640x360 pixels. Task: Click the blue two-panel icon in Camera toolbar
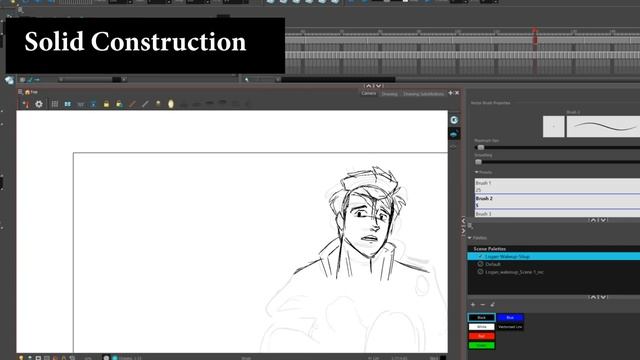coord(67,104)
